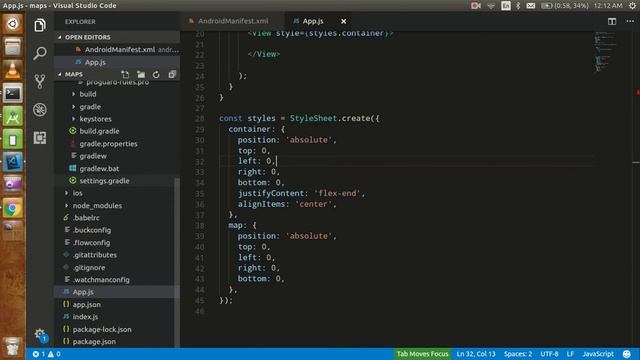Open app.json file

point(87,304)
